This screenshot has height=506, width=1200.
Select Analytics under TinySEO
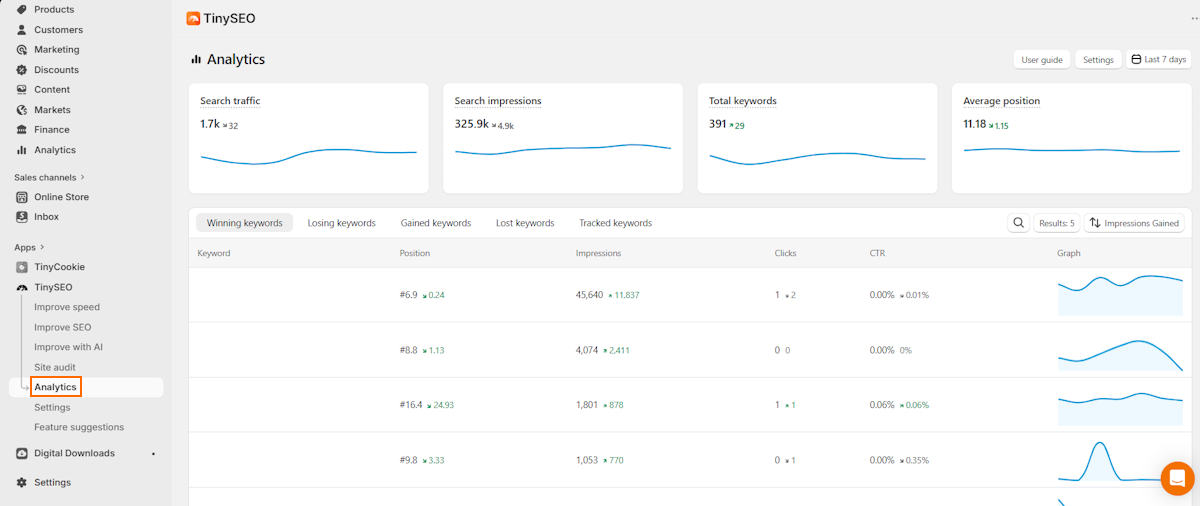coord(55,387)
